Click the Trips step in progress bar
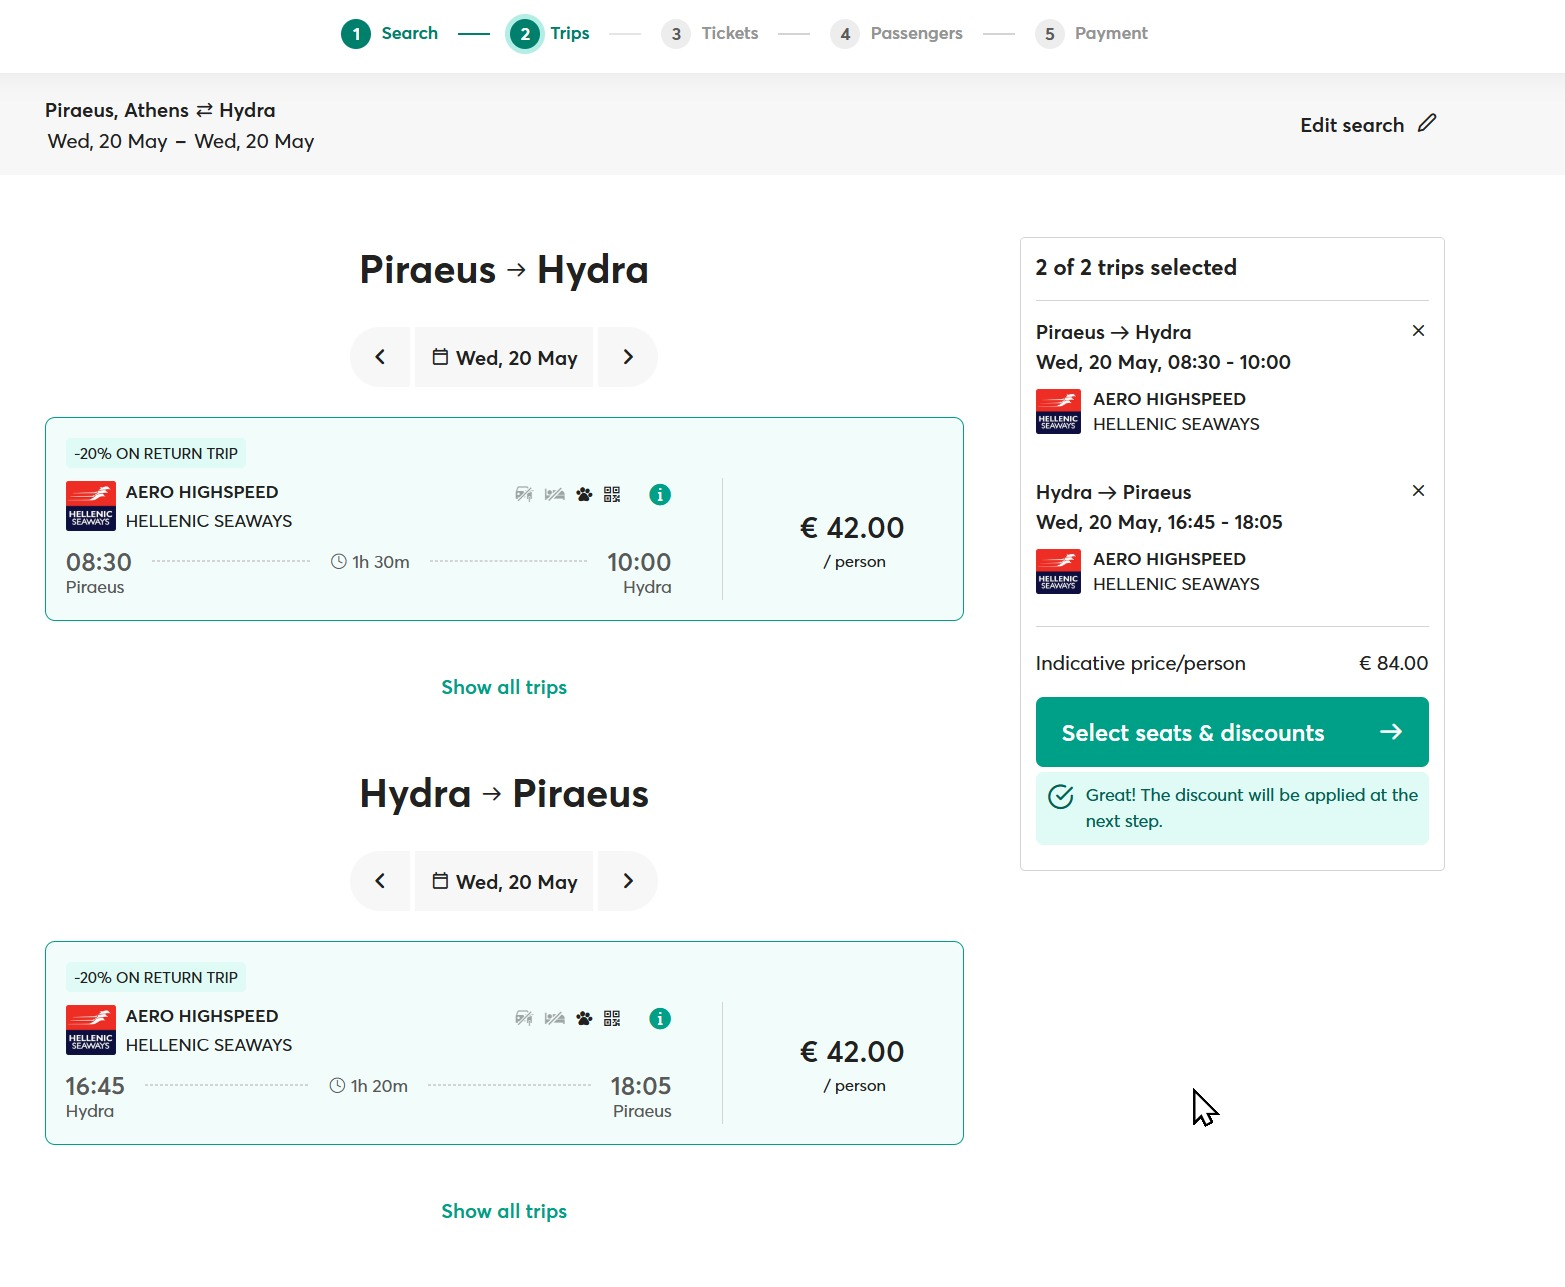The height and width of the screenshot is (1287, 1565). pos(549,33)
